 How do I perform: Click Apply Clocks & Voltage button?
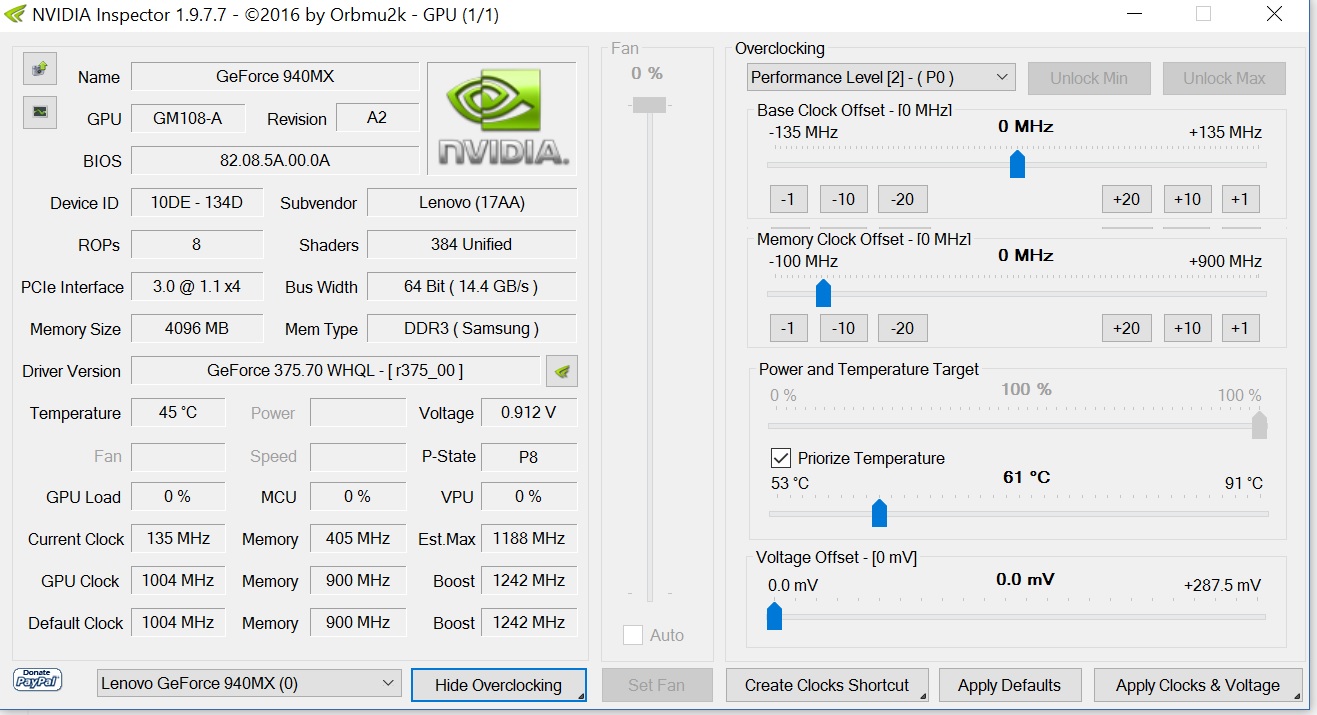[1198, 685]
